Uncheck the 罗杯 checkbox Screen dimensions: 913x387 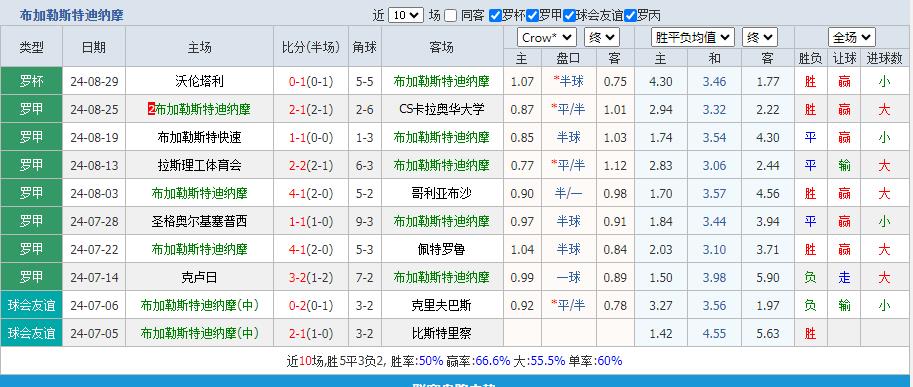click(x=495, y=16)
